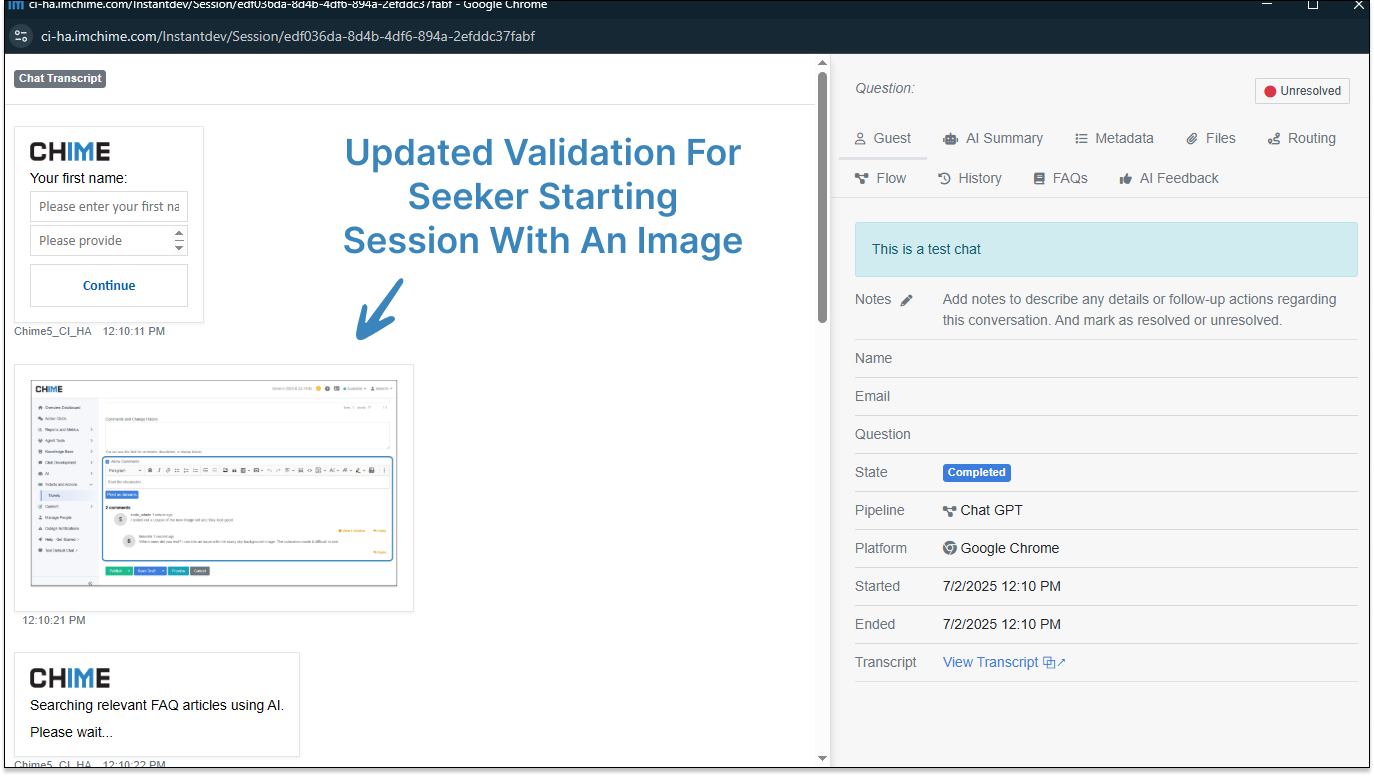Click the Guest person icon
Viewport: 1374px width, 776px height.
coord(859,139)
